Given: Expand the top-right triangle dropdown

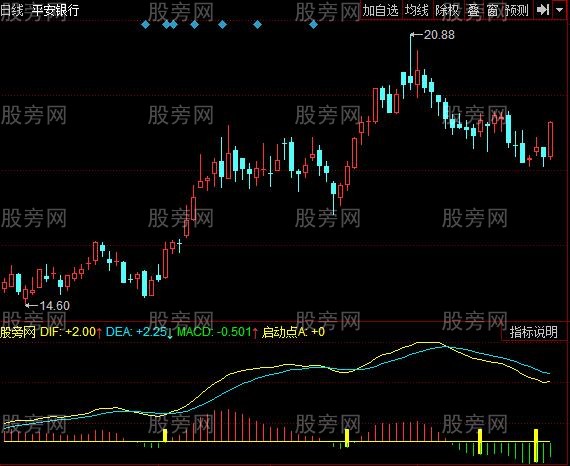Looking at the screenshot, I should (560, 10).
